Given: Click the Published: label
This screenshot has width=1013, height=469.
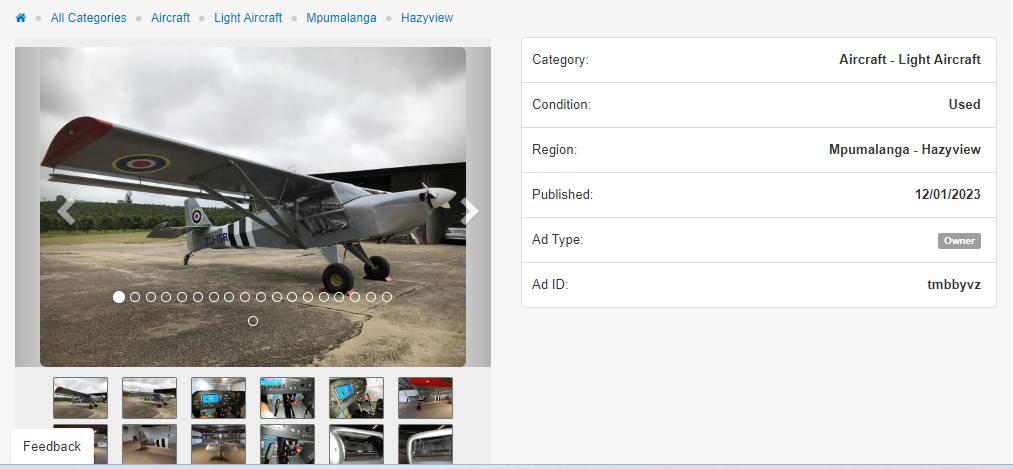Looking at the screenshot, I should (x=563, y=194).
